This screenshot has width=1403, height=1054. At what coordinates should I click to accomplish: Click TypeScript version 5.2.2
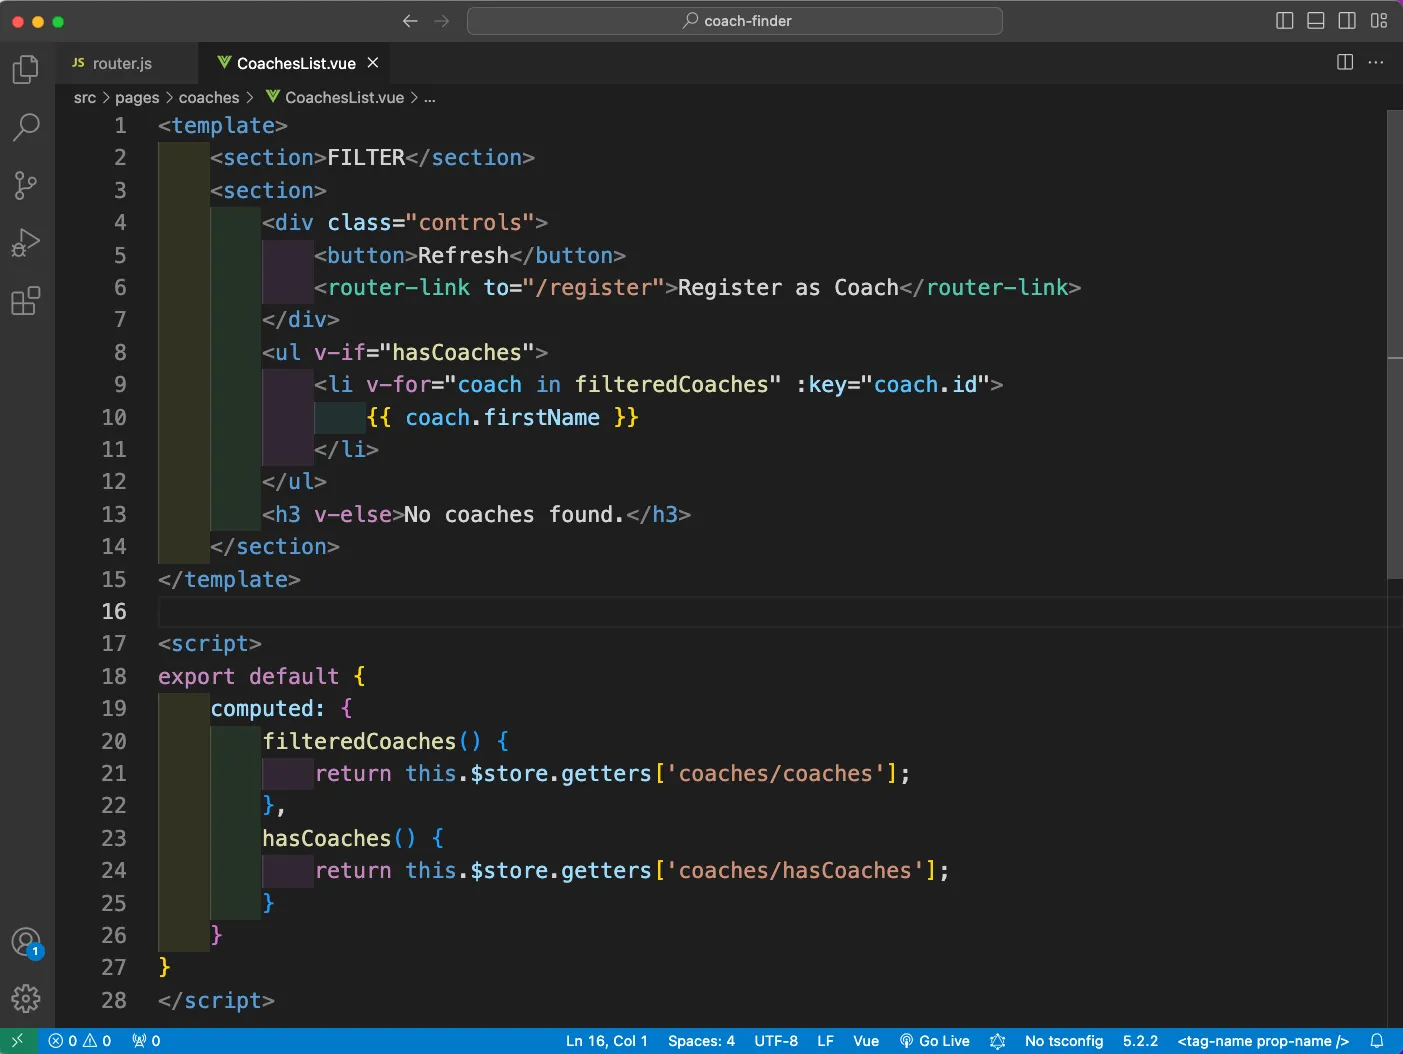click(x=1140, y=1041)
